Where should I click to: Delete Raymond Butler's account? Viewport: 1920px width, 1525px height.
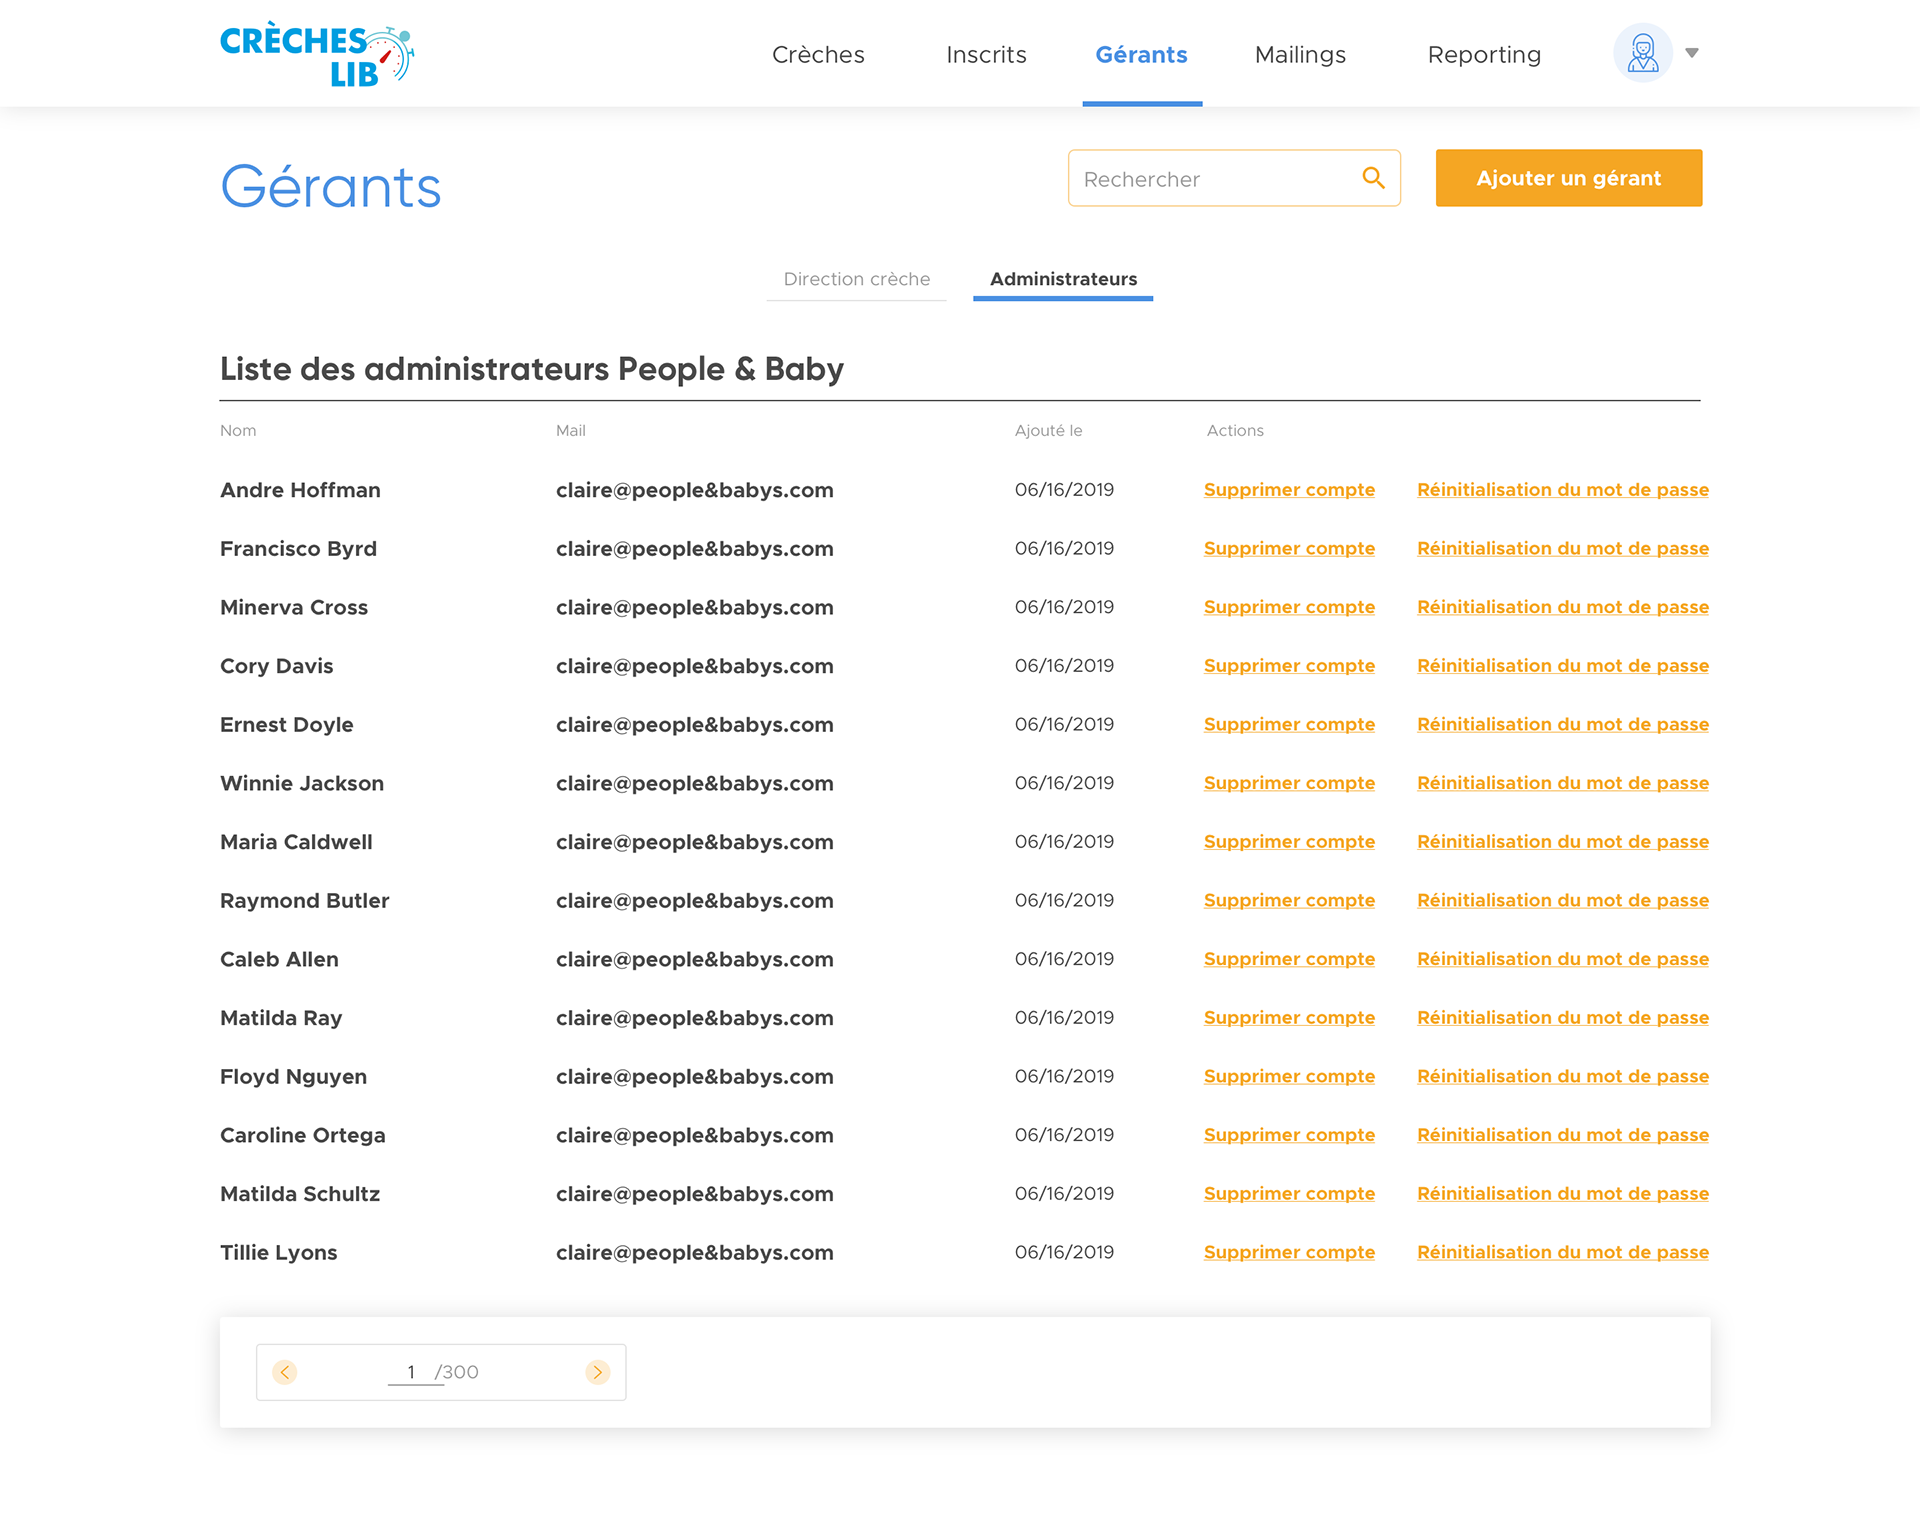pyautogui.click(x=1289, y=901)
